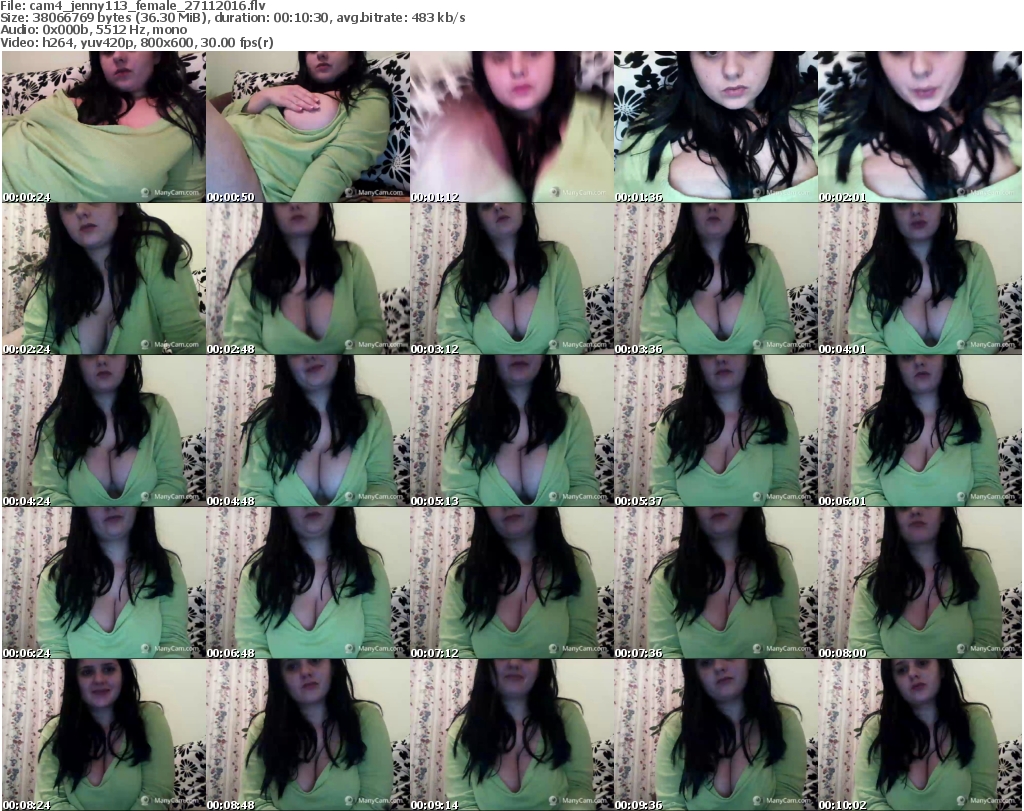Select the thumbnail at 00:02:01
This screenshot has height=811, width=1024.
(x=920, y=127)
